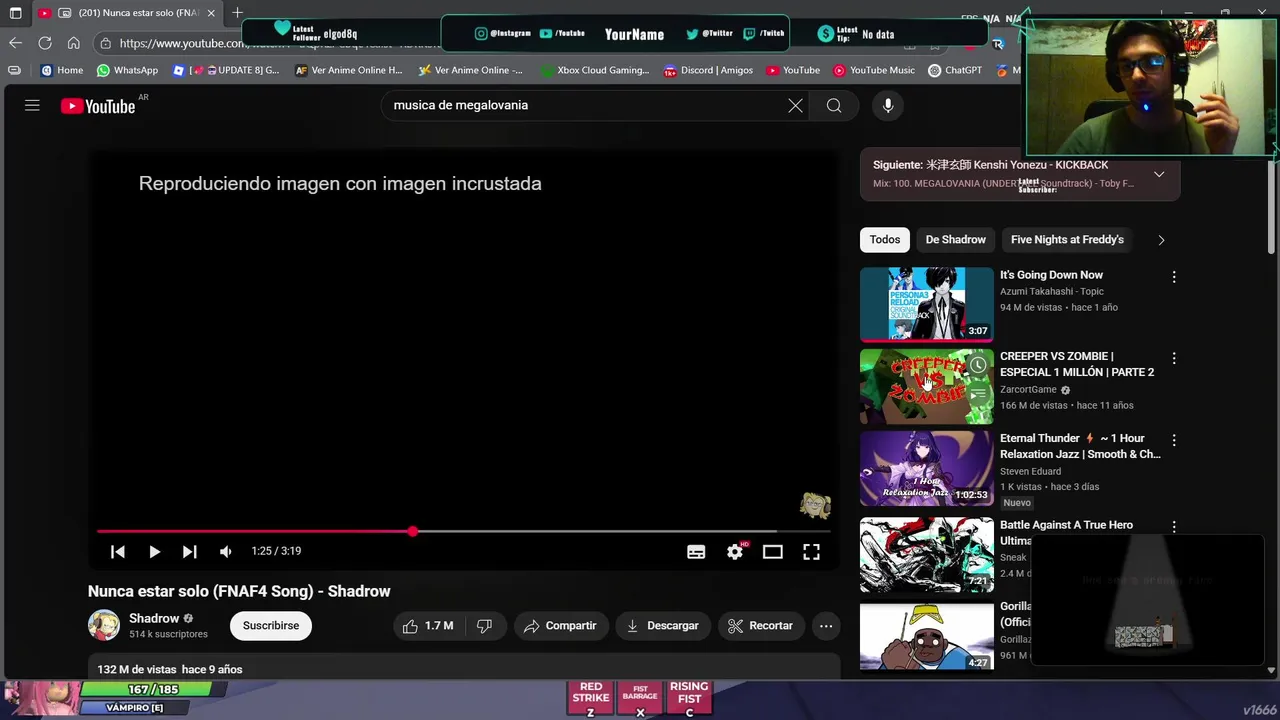
Task: Open the YouTube bookmark
Action: click(793, 70)
